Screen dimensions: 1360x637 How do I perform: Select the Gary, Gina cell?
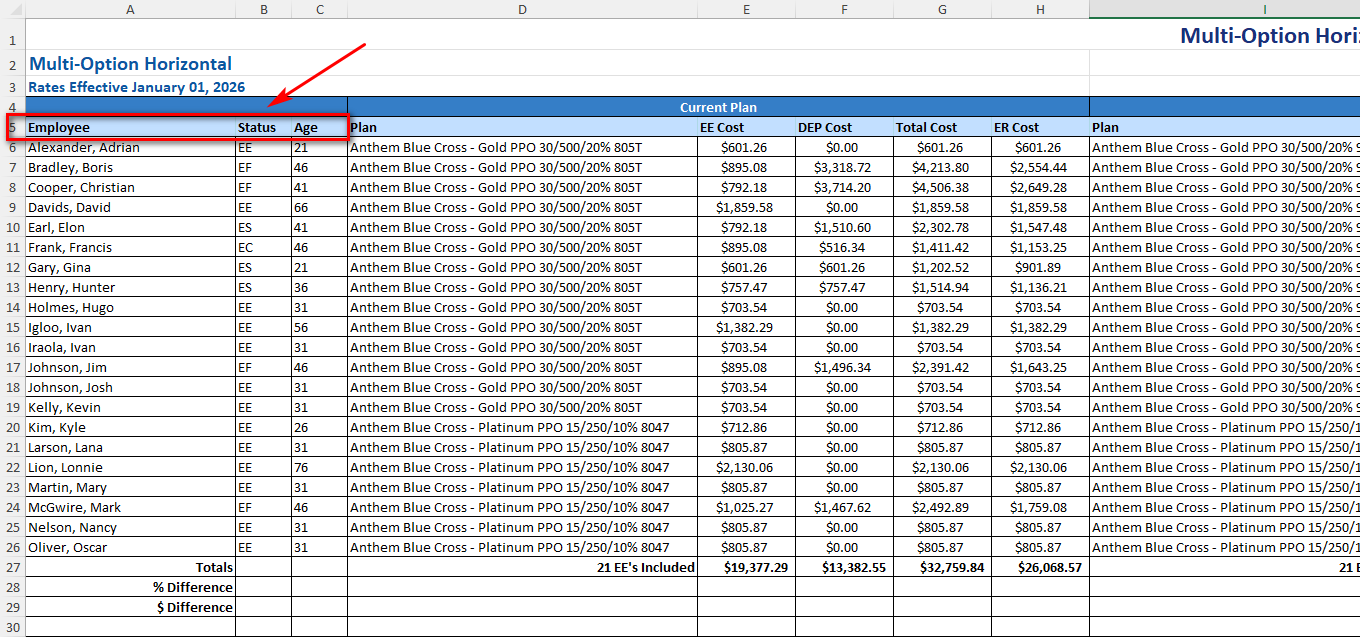click(x=130, y=267)
